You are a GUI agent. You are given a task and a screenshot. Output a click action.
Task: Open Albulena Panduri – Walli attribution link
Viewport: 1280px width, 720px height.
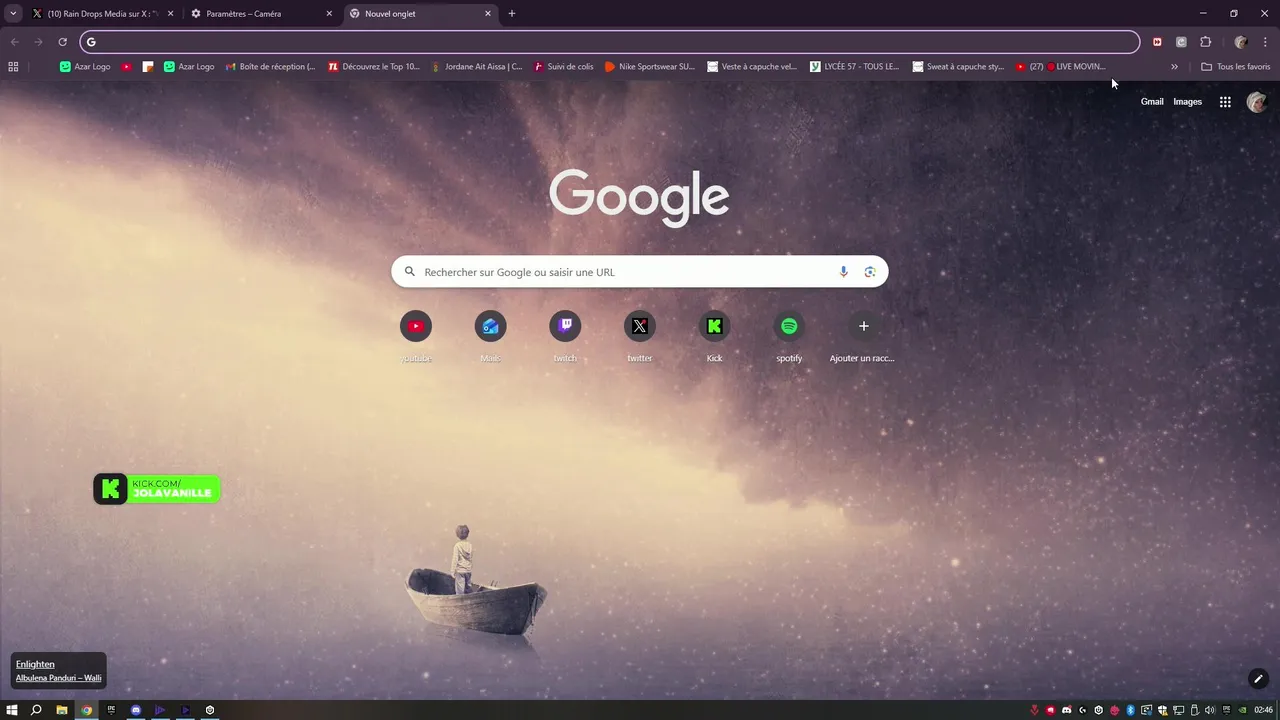58,678
